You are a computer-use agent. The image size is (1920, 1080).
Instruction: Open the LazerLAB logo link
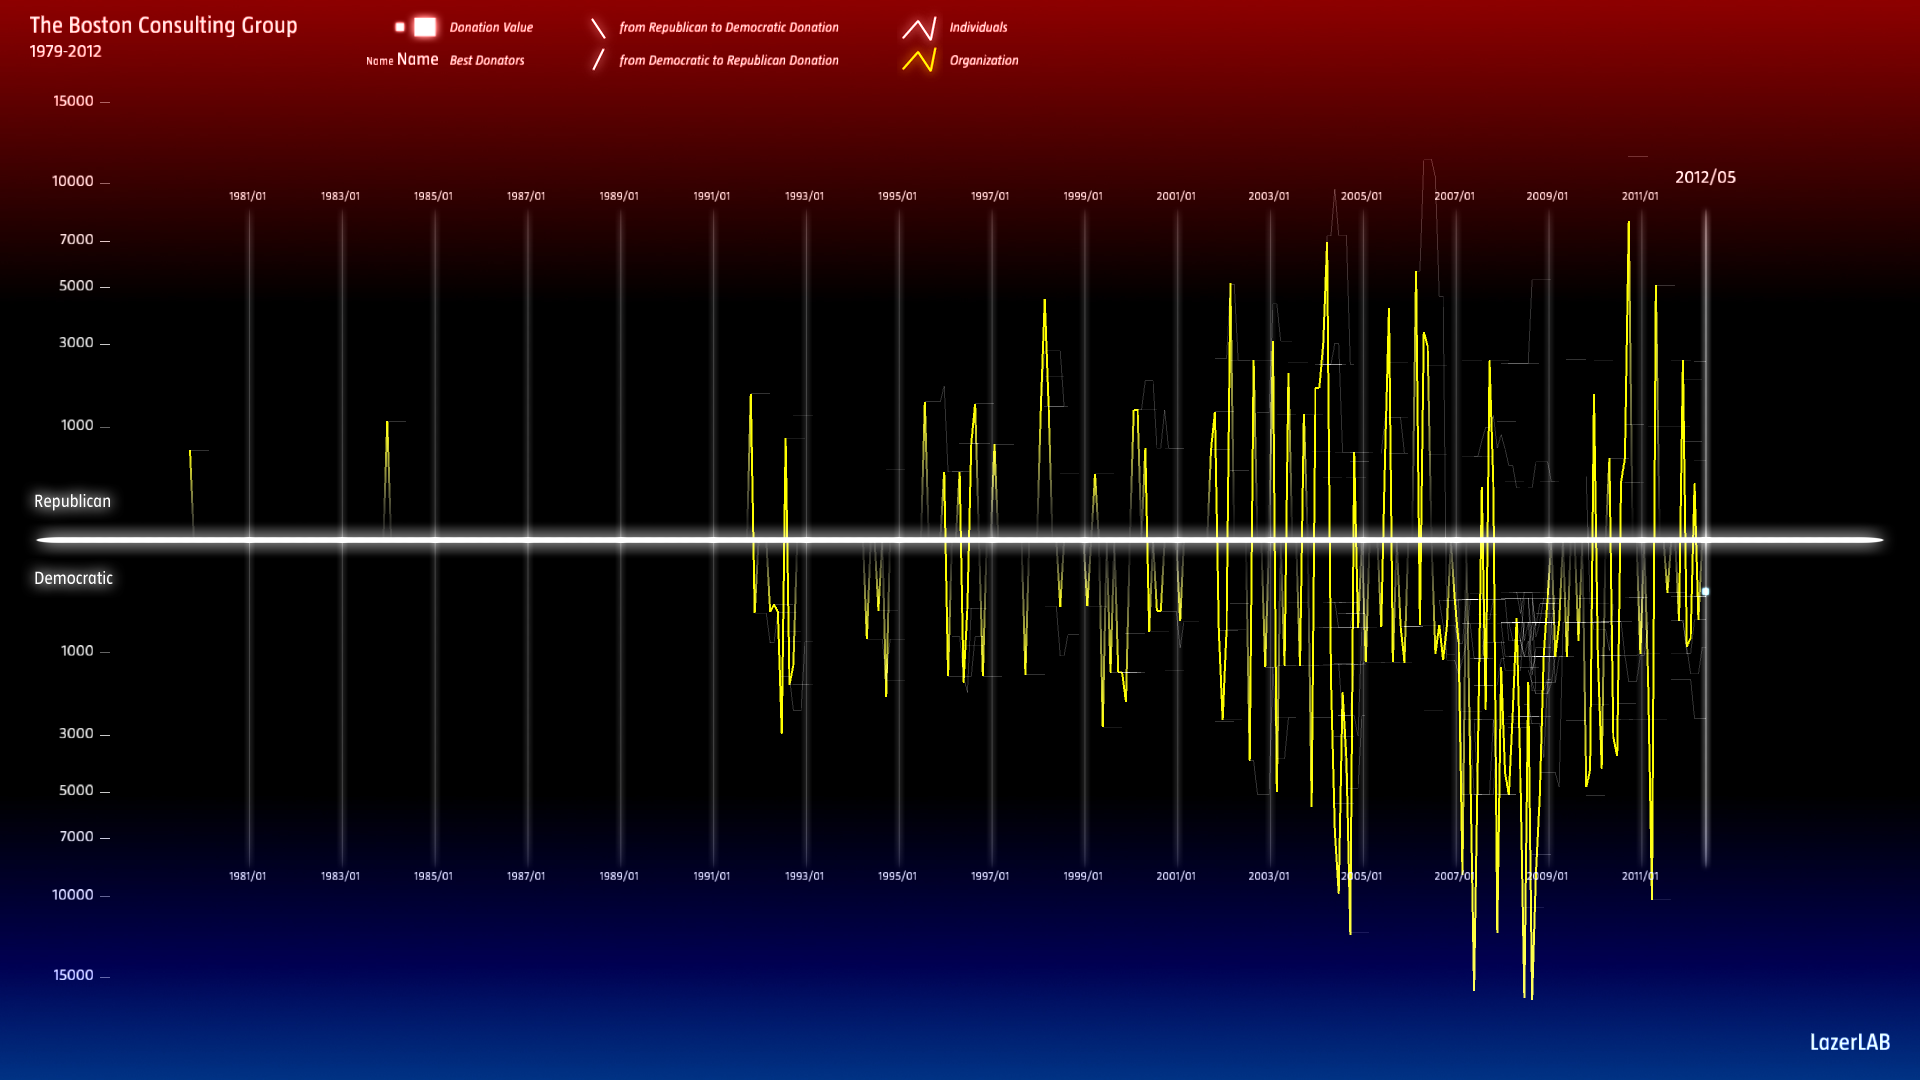1849,1042
